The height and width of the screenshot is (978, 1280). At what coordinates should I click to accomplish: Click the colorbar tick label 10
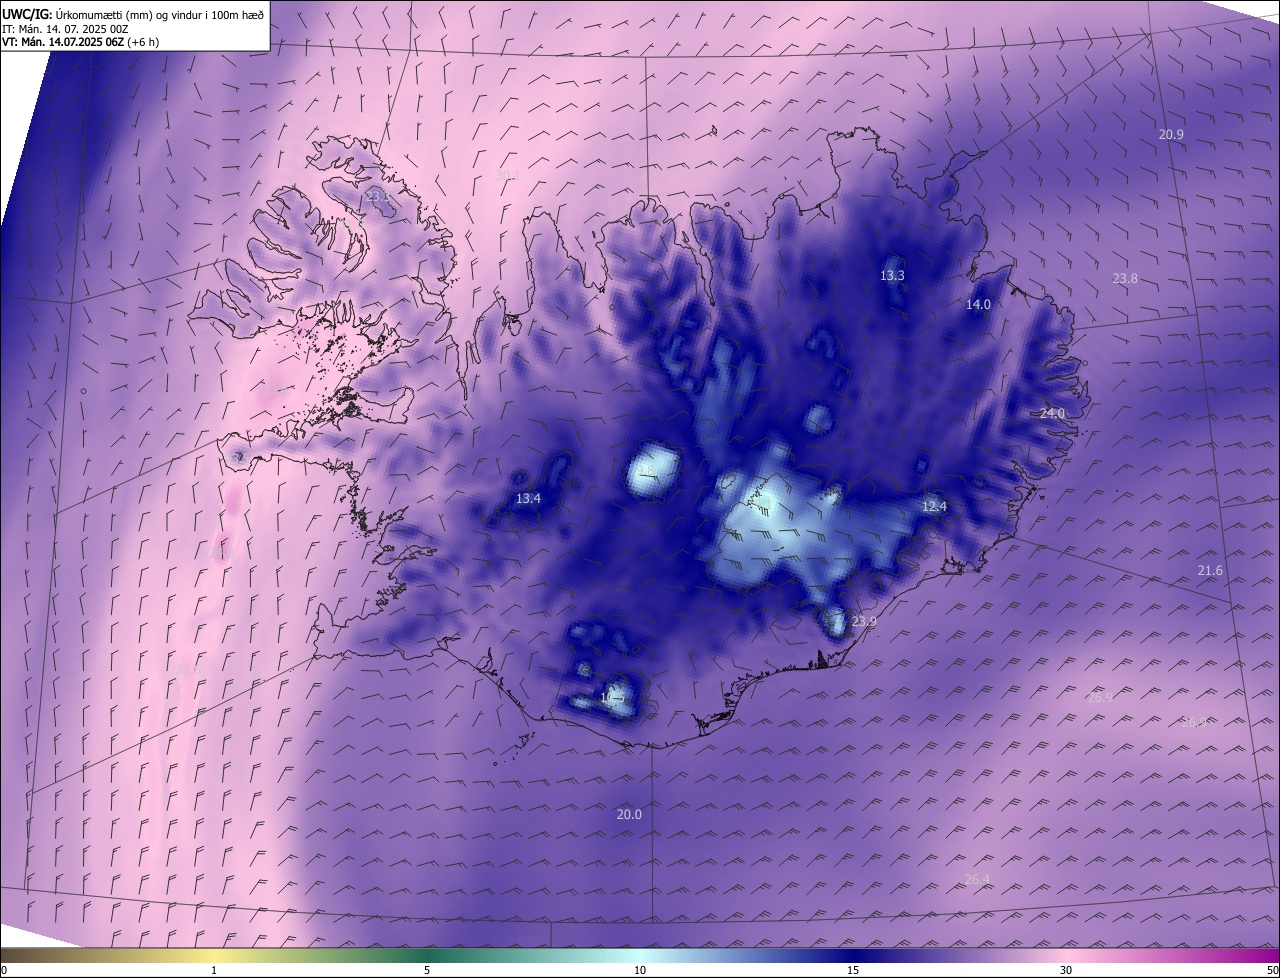coord(640,971)
